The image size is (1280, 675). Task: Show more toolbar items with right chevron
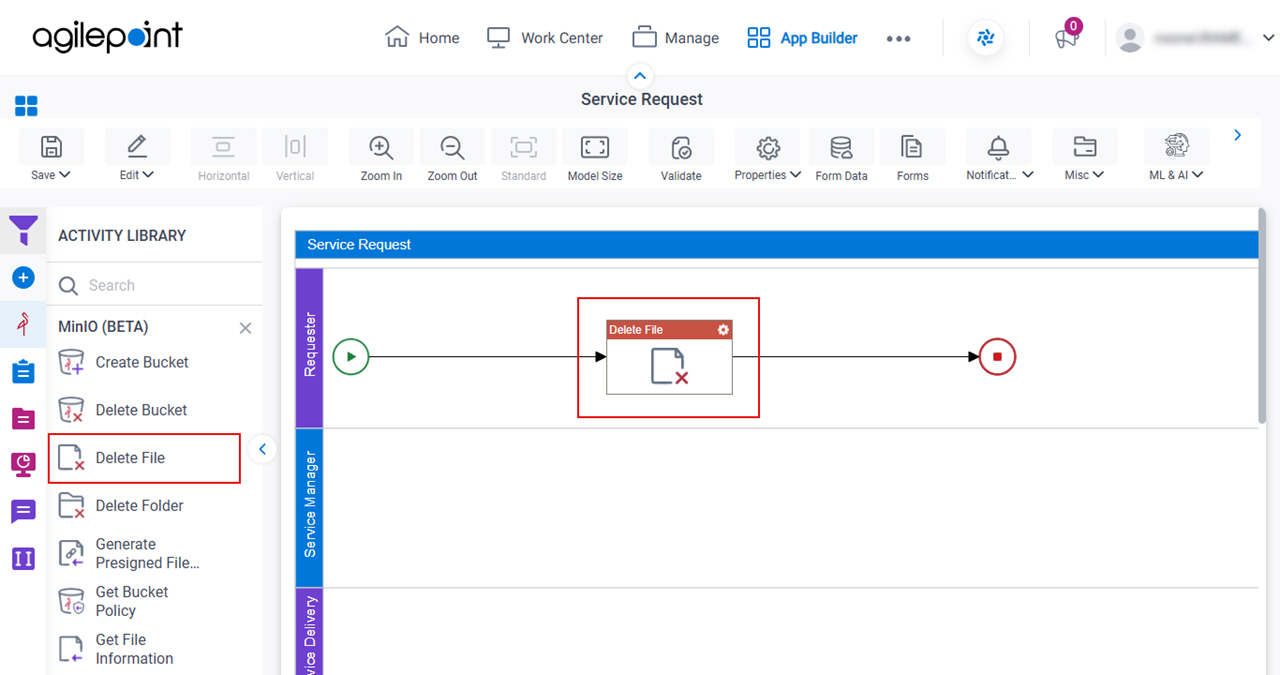pyautogui.click(x=1238, y=135)
